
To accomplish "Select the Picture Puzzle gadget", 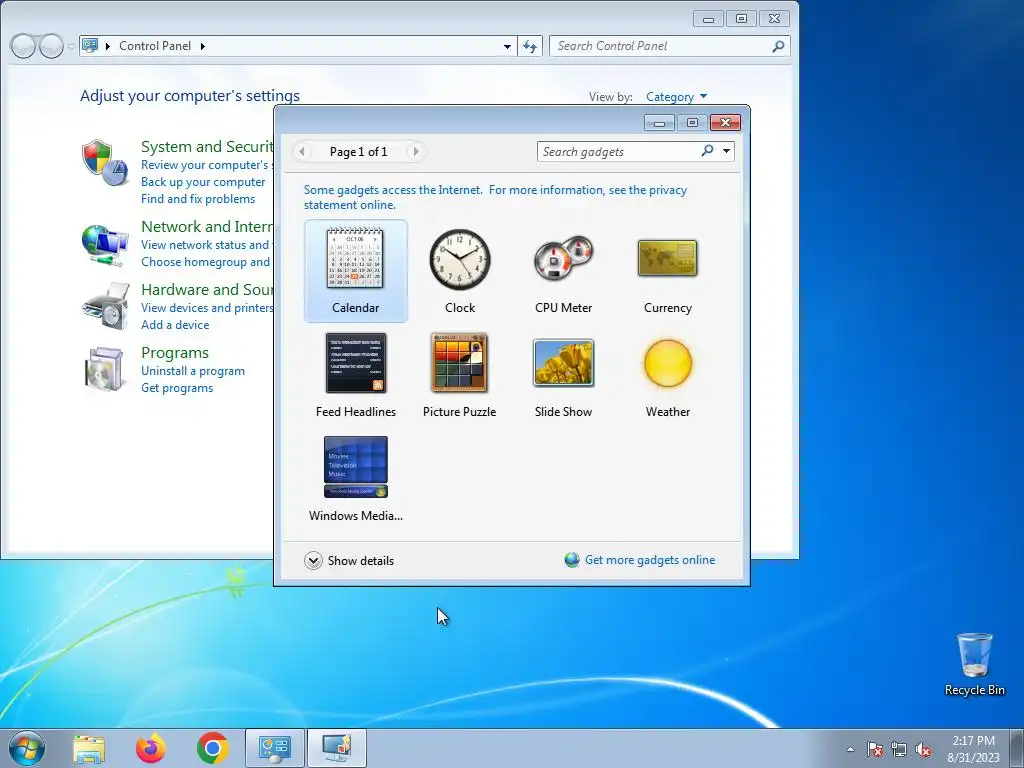I will click(x=460, y=375).
